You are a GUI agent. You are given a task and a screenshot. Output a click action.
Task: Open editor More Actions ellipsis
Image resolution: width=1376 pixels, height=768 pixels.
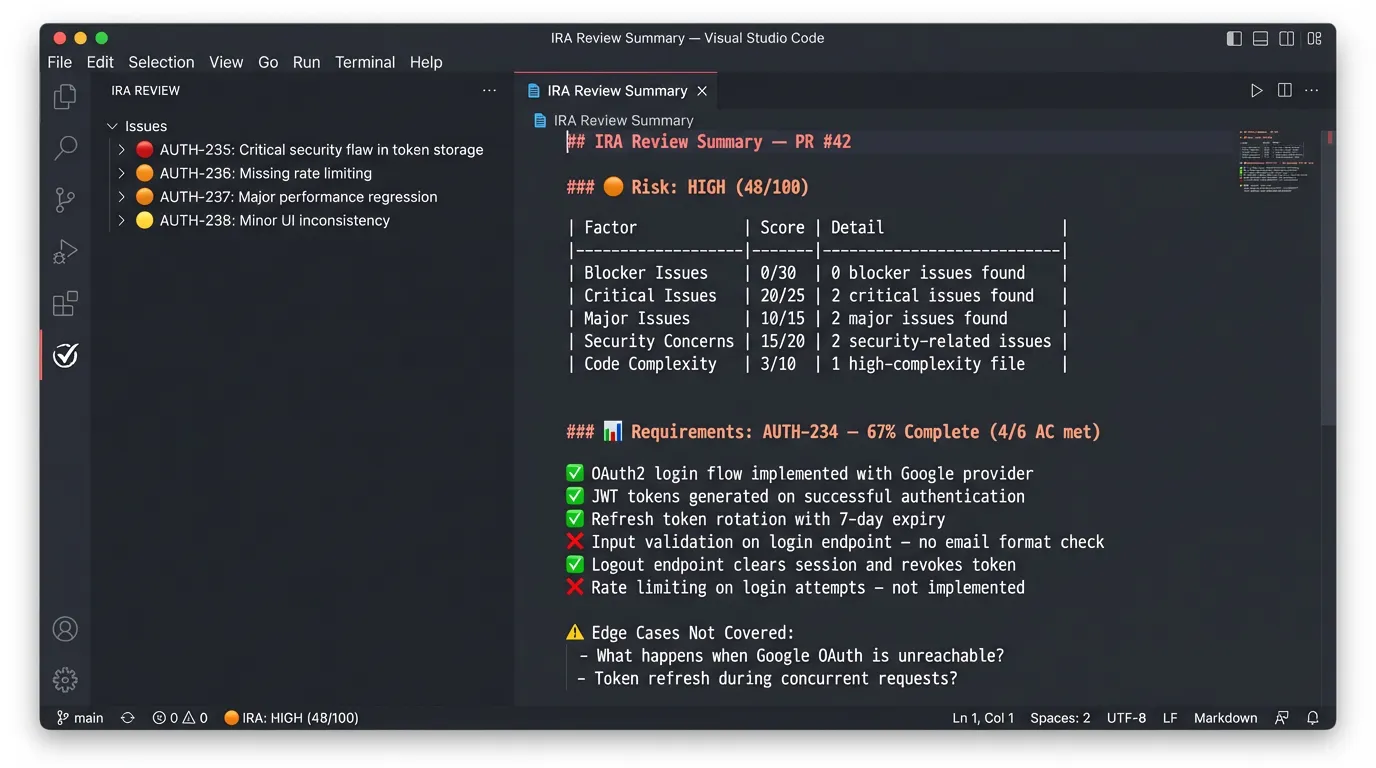[x=1312, y=90]
